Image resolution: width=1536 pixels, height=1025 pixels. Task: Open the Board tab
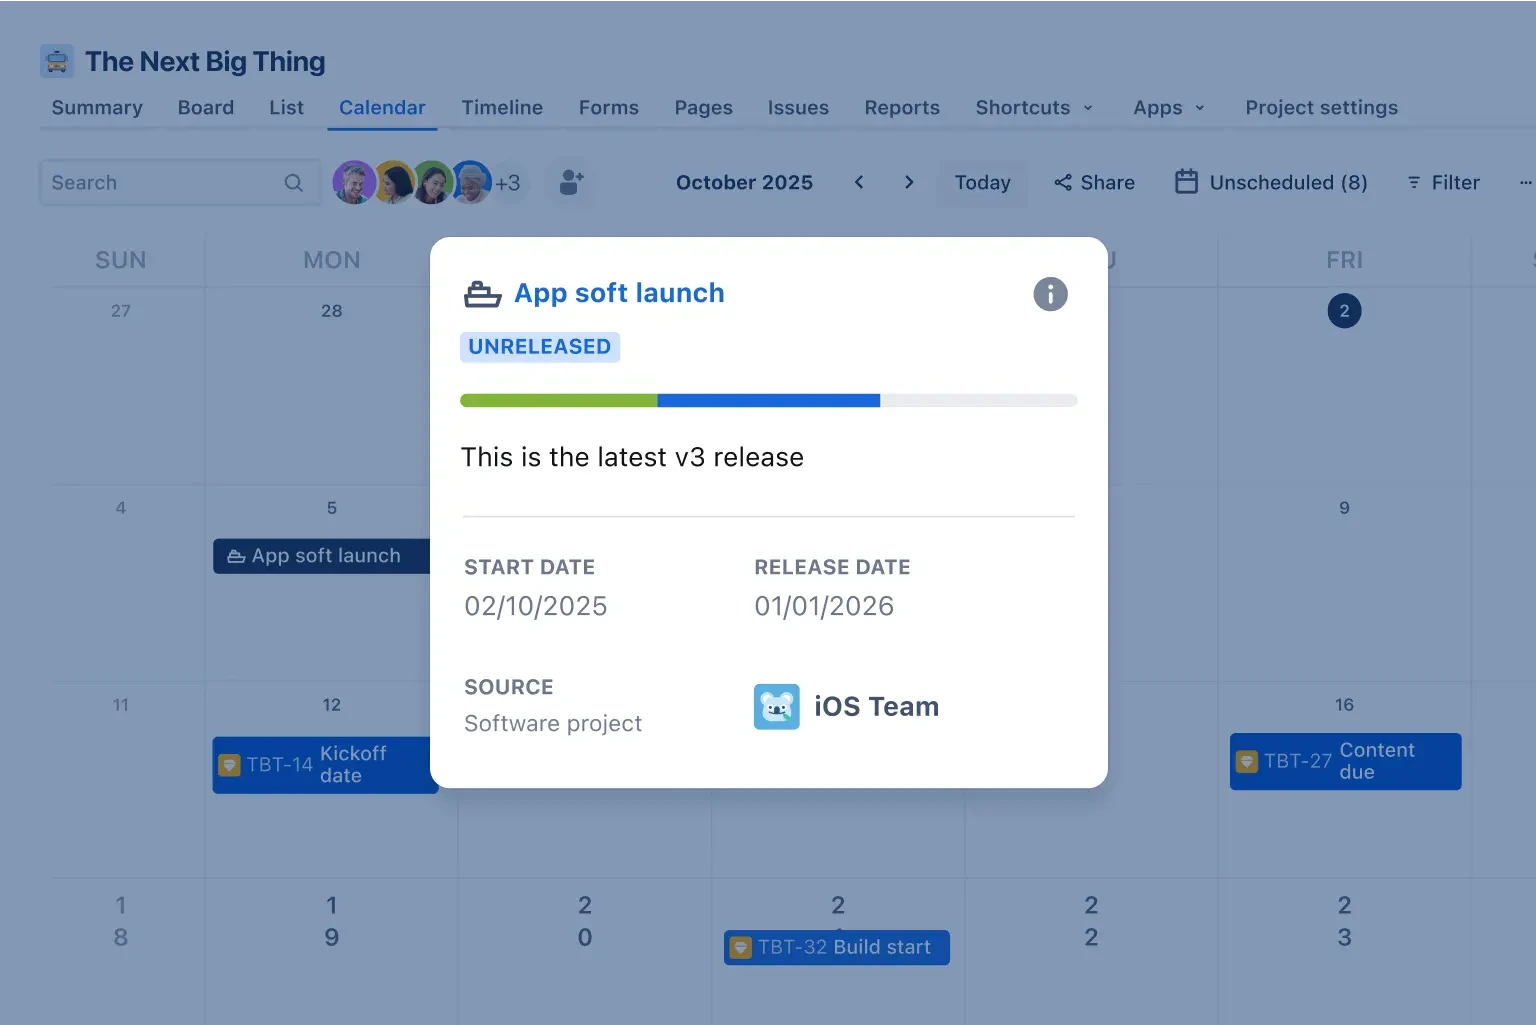tap(206, 107)
